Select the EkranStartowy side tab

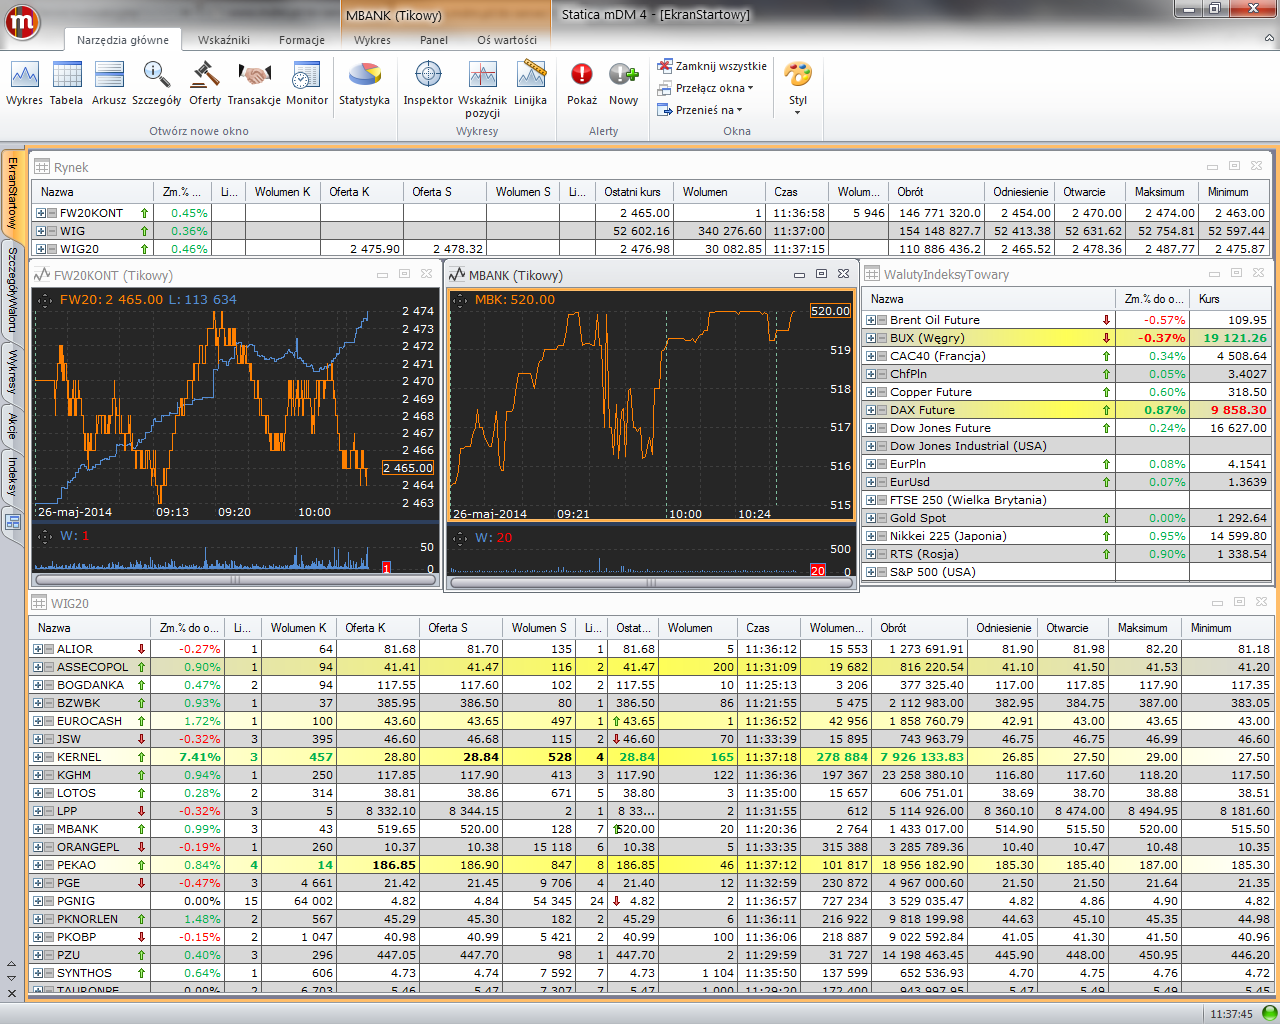tap(12, 193)
